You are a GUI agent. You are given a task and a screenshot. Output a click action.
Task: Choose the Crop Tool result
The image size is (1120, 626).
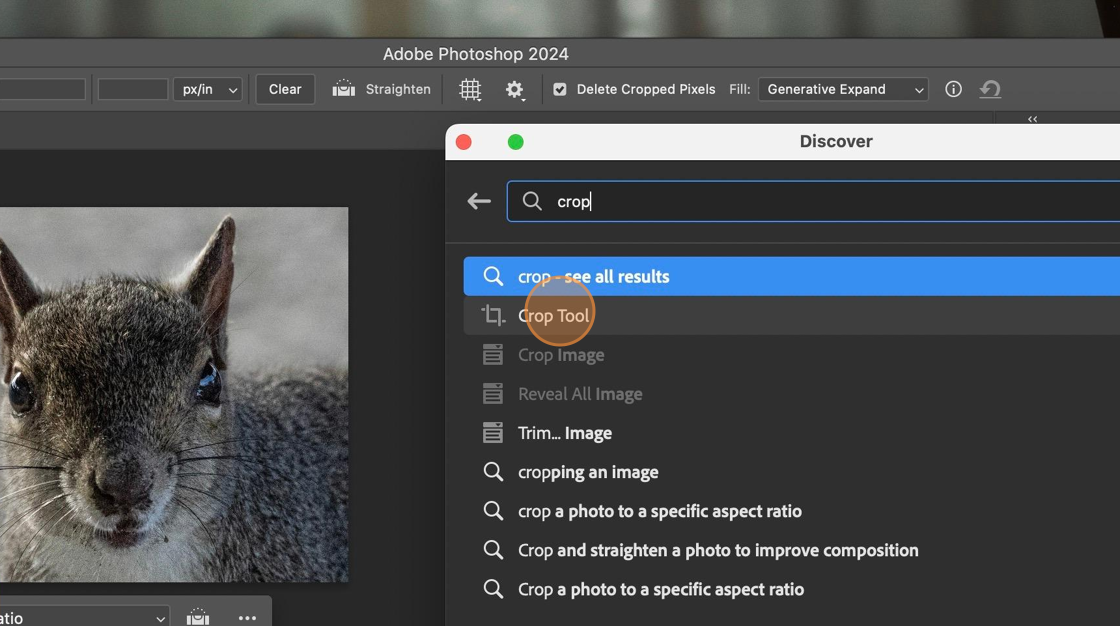click(791, 315)
